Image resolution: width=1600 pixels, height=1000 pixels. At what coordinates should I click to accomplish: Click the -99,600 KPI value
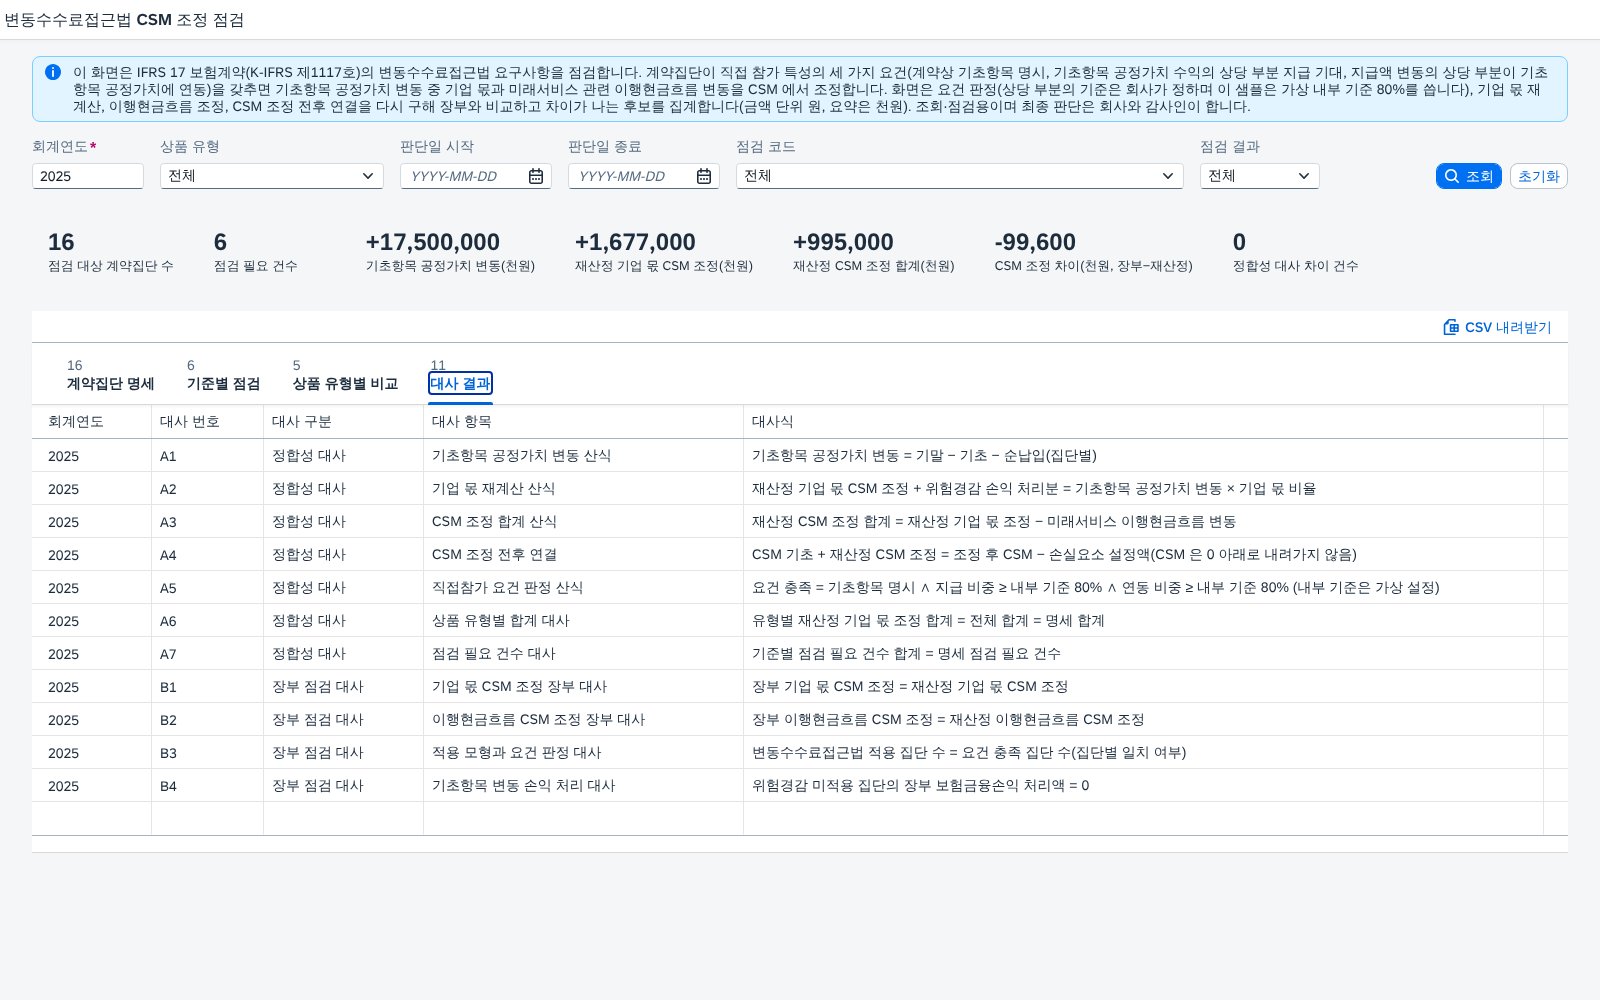1035,242
